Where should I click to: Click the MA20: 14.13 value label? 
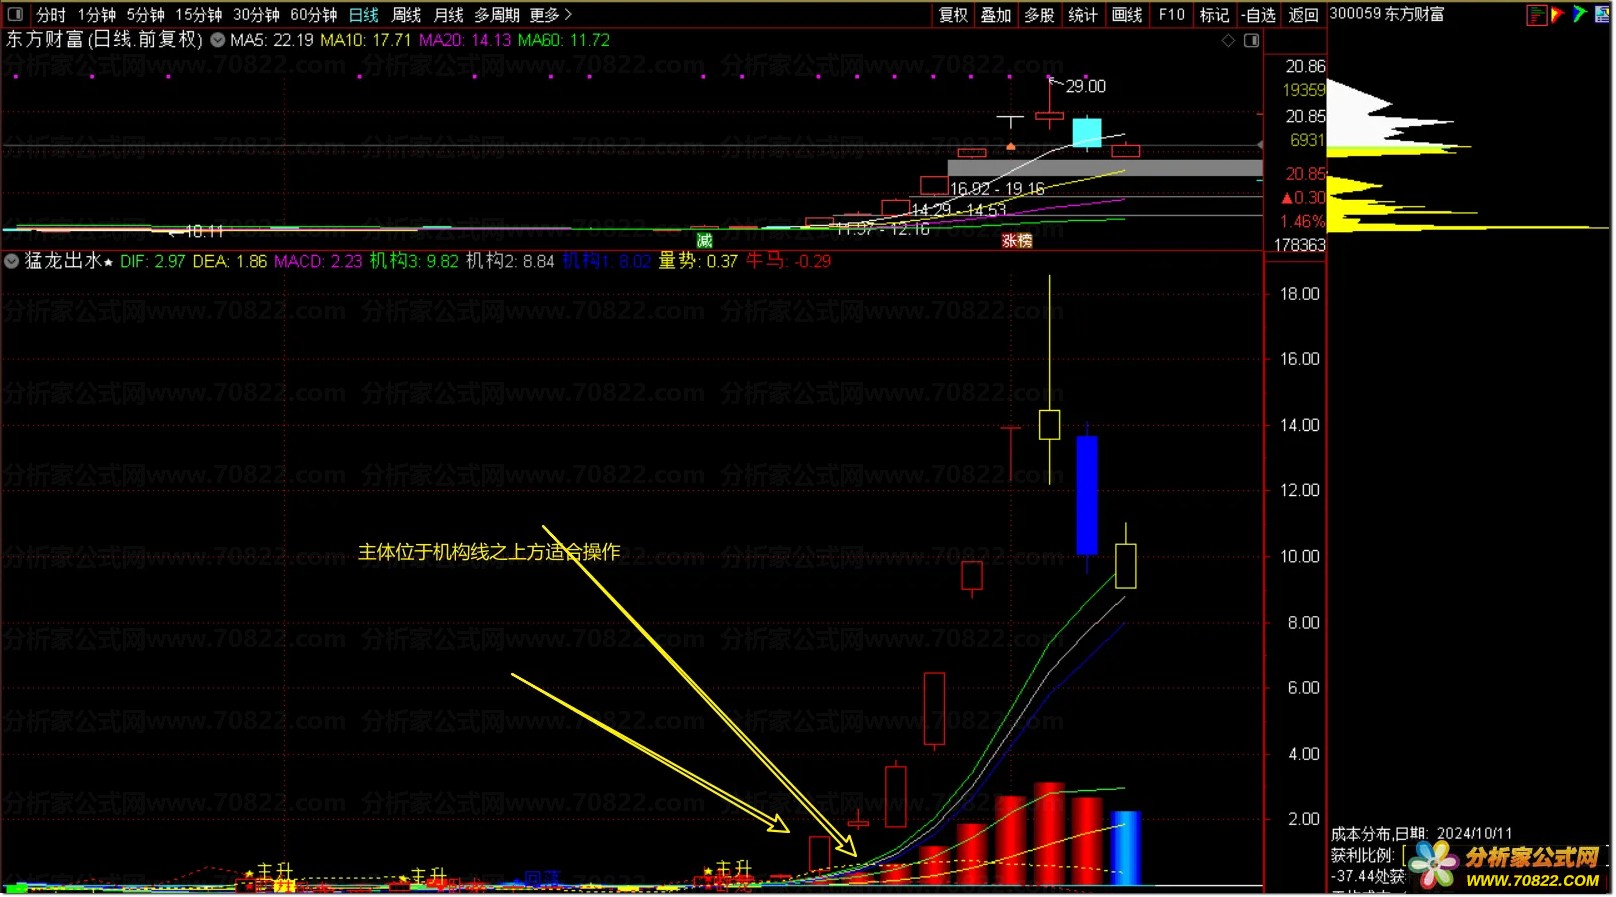pyautogui.click(x=465, y=40)
